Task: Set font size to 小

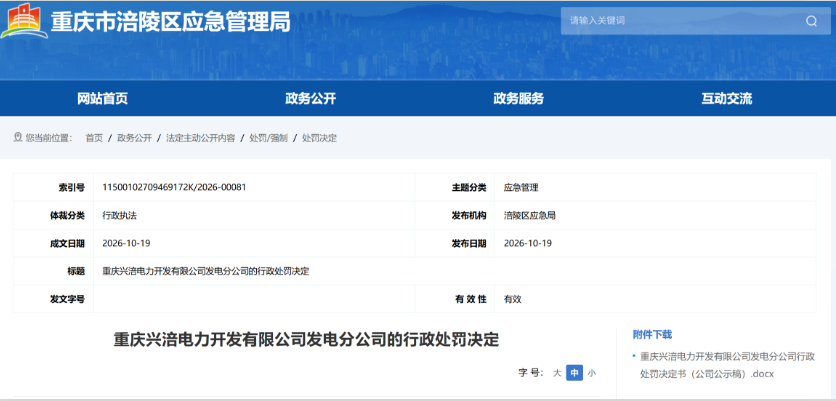Action: tap(591, 373)
